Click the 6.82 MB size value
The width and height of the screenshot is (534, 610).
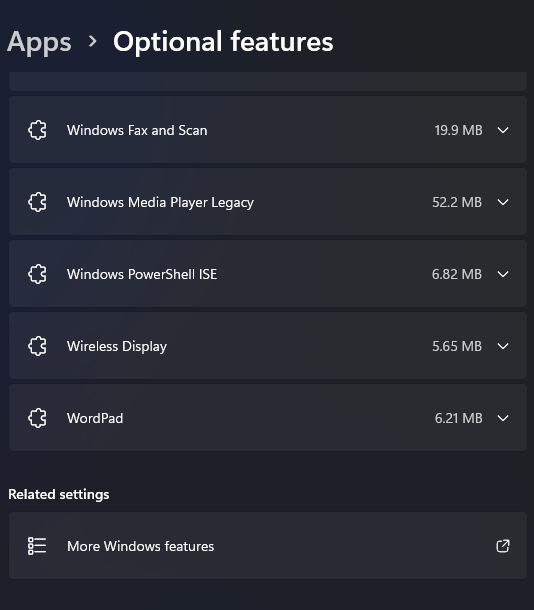[457, 274]
